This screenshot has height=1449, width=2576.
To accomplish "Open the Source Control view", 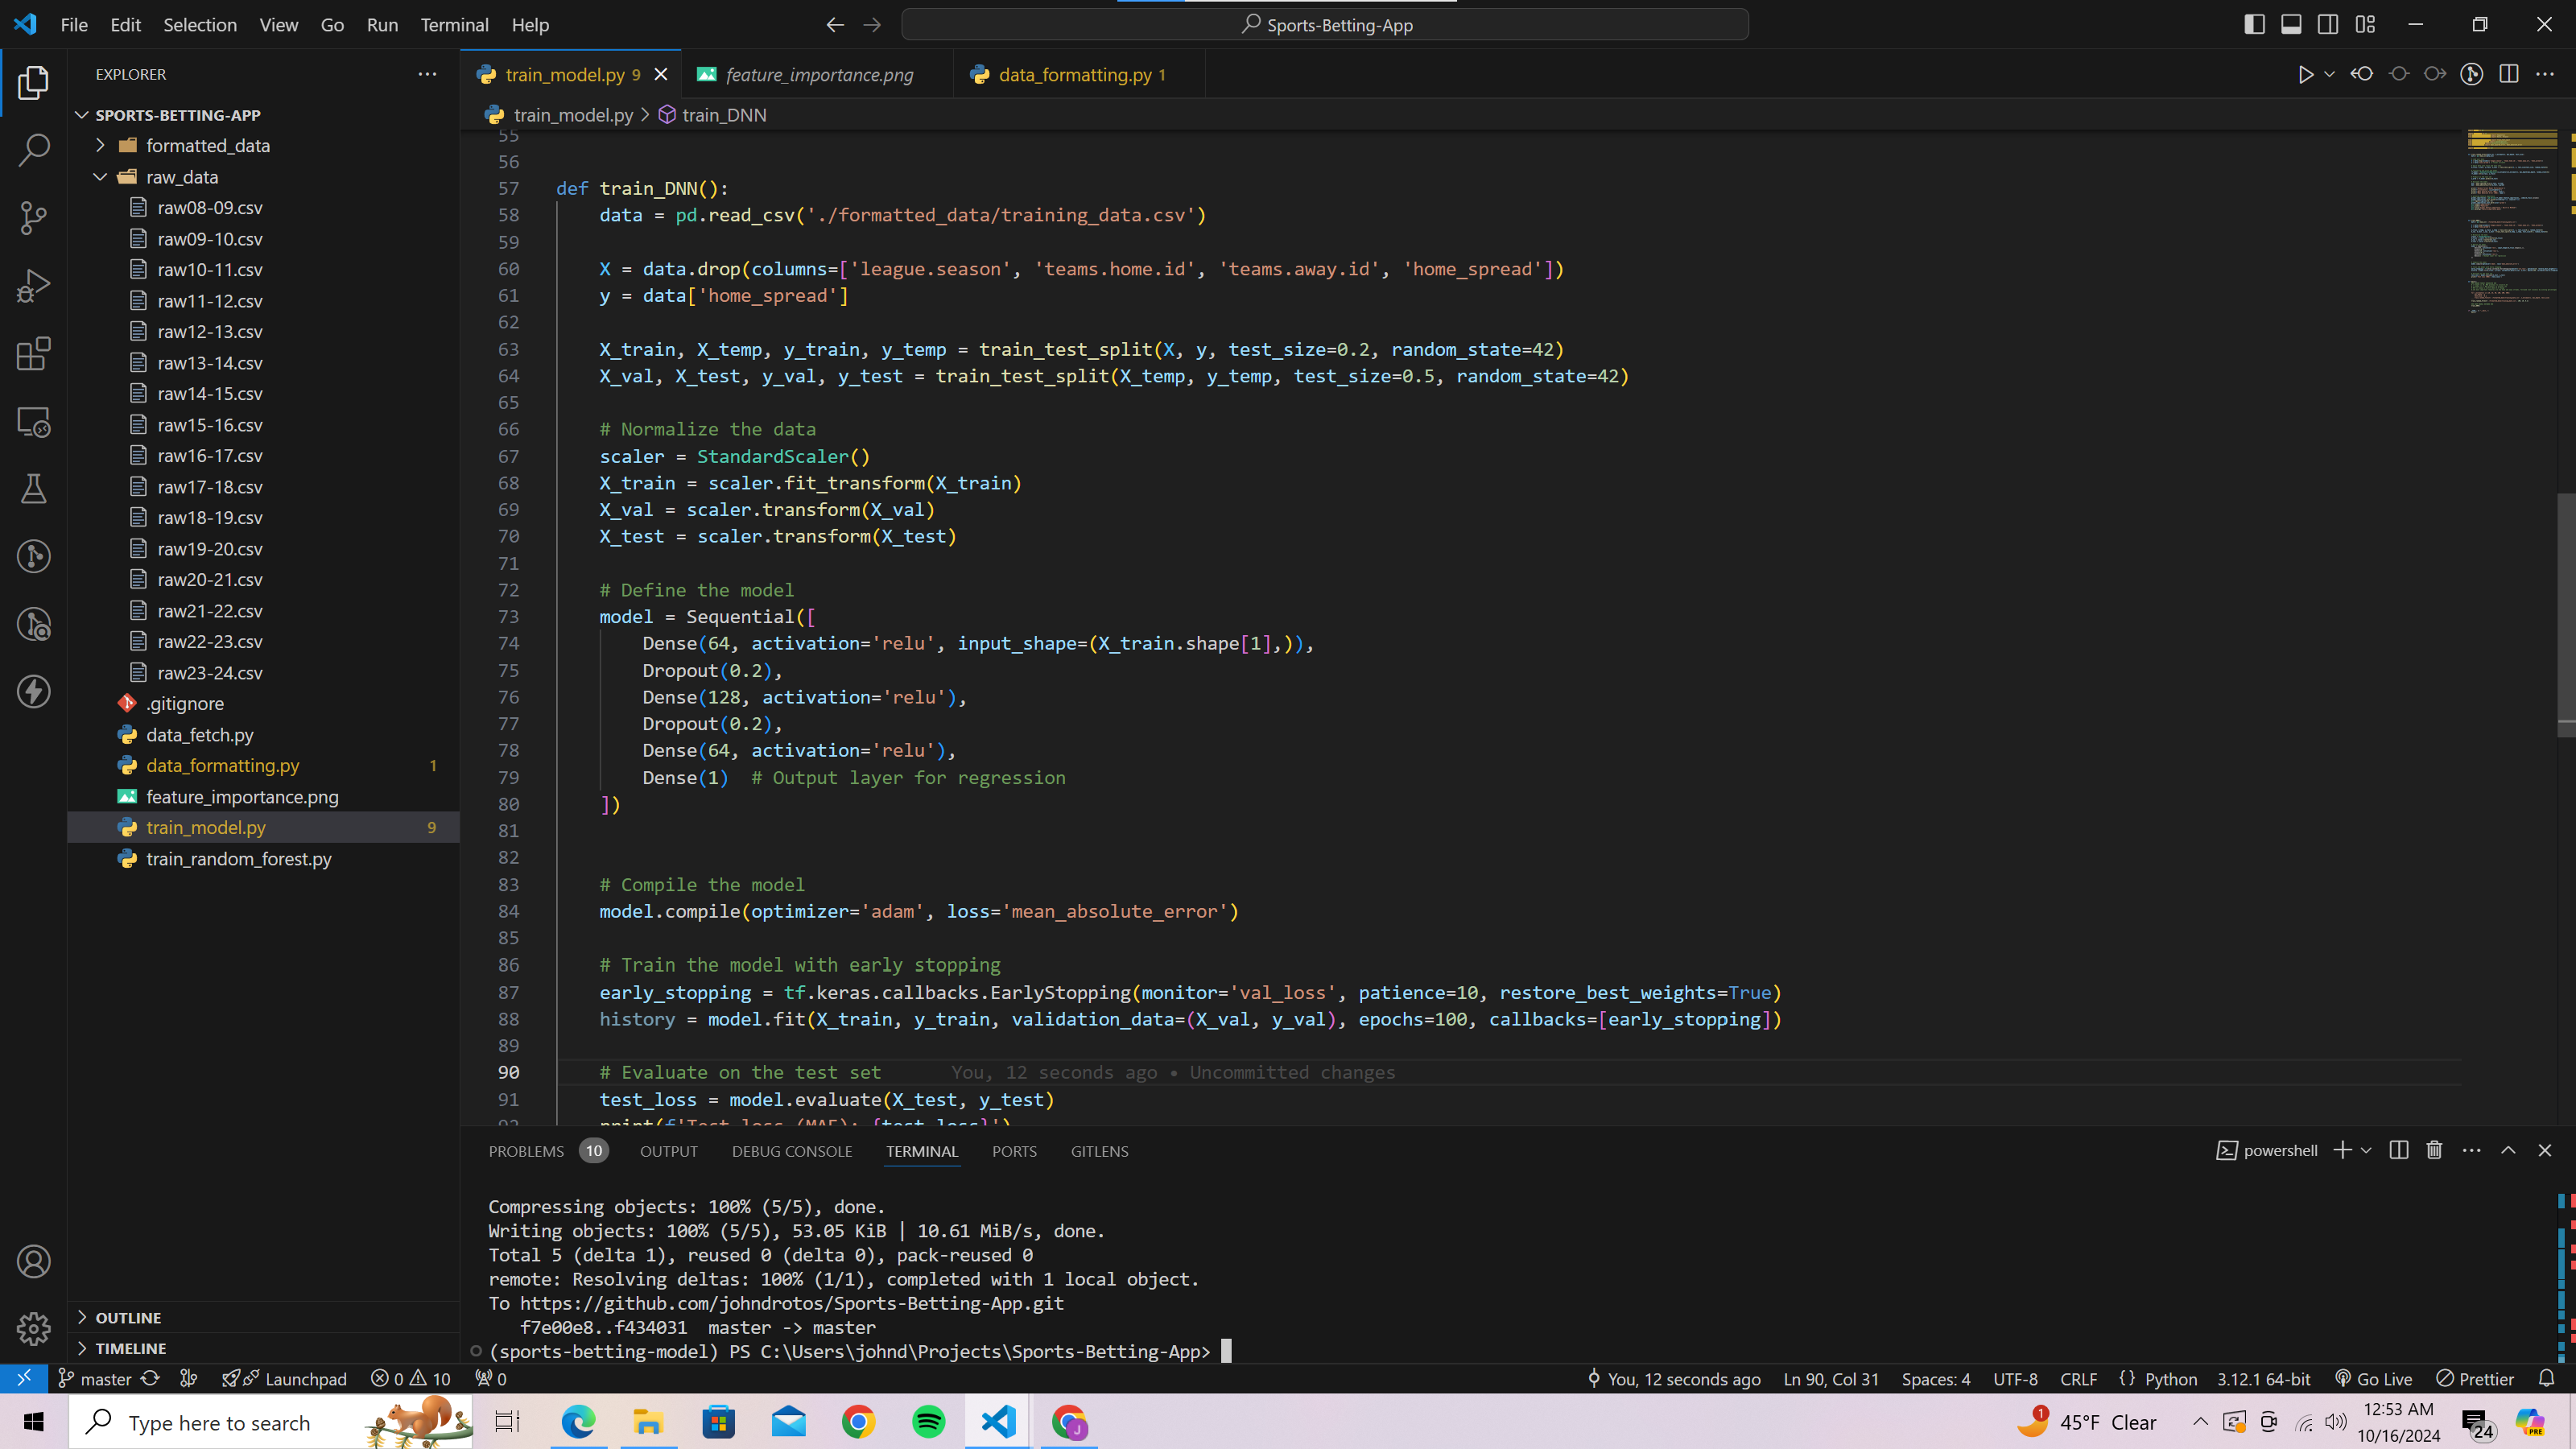I will tap(33, 217).
